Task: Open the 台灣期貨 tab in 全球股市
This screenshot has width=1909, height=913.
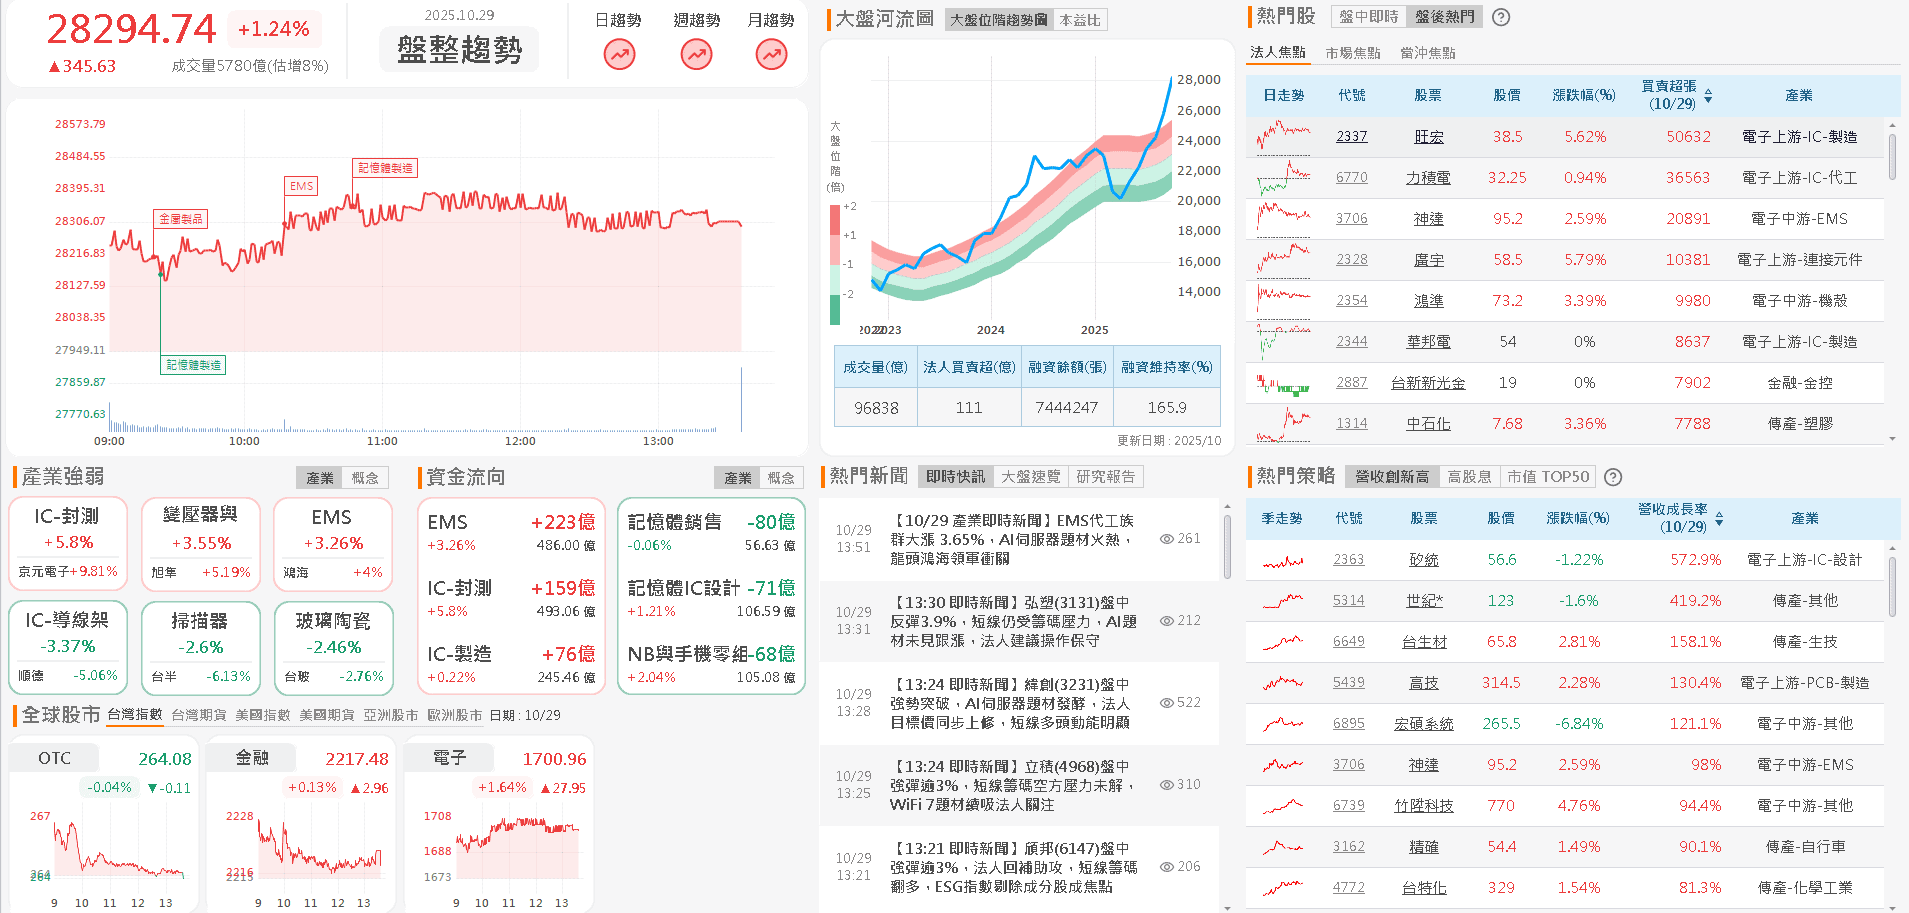Action: click(x=199, y=715)
